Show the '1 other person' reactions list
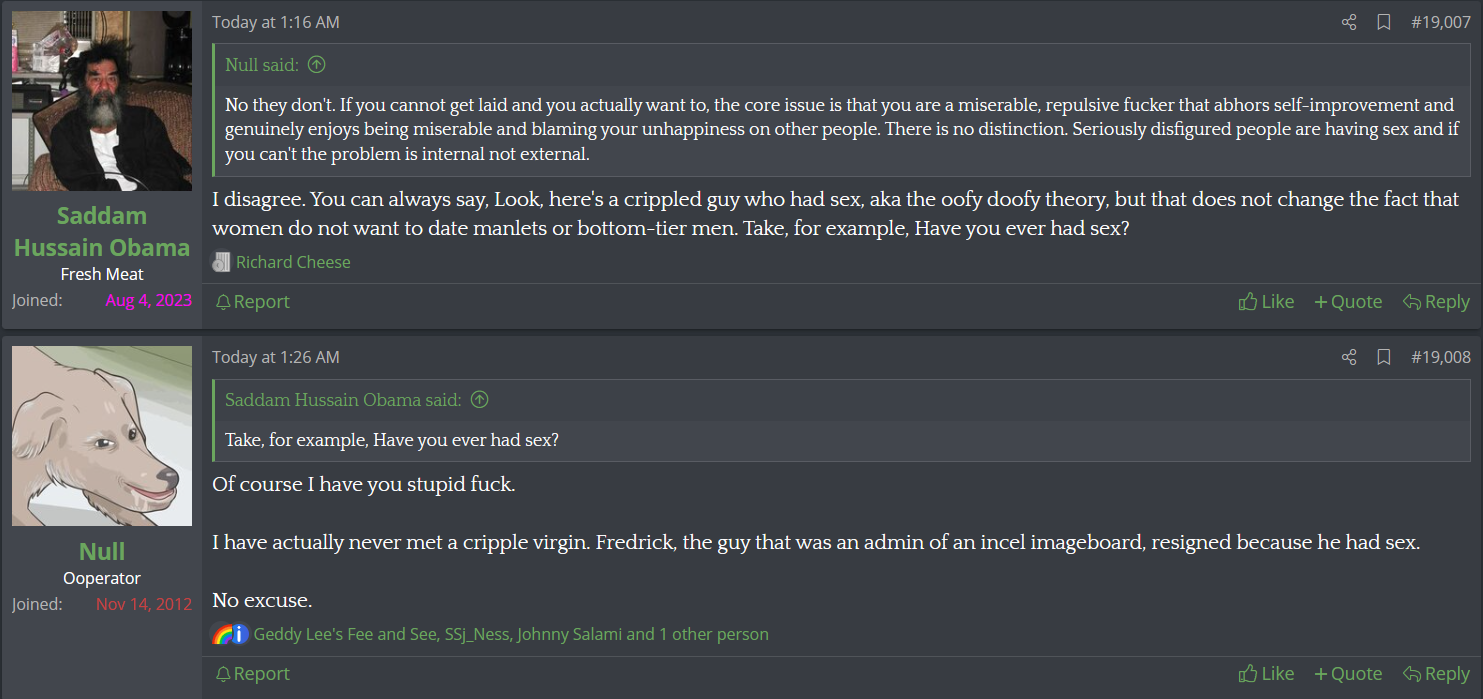1483x699 pixels. point(714,634)
